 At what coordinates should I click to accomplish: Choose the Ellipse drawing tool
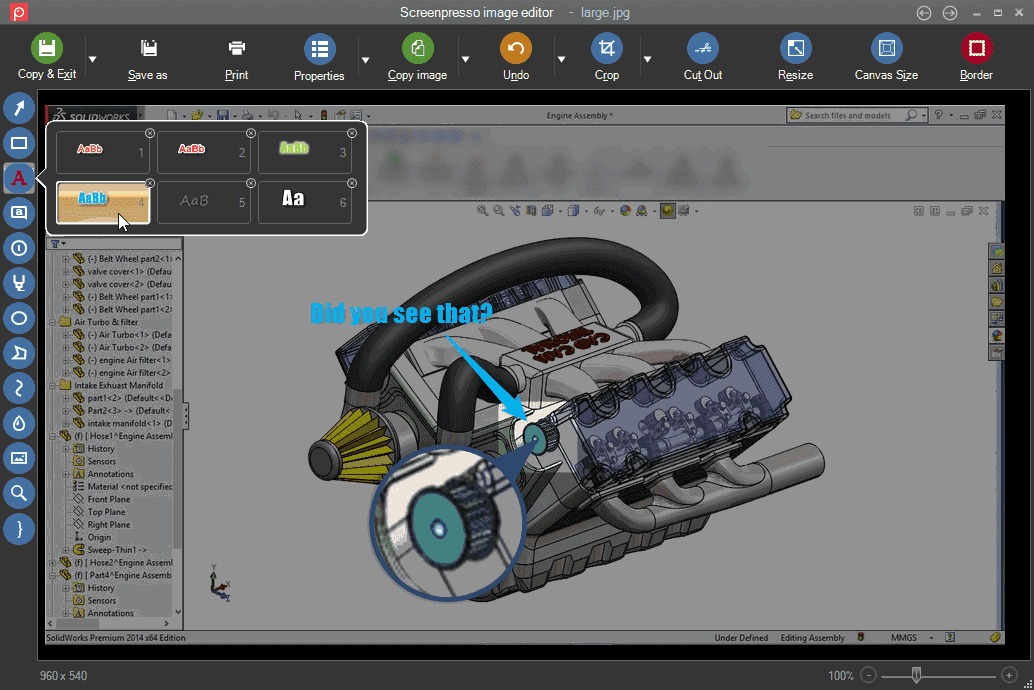[19, 318]
